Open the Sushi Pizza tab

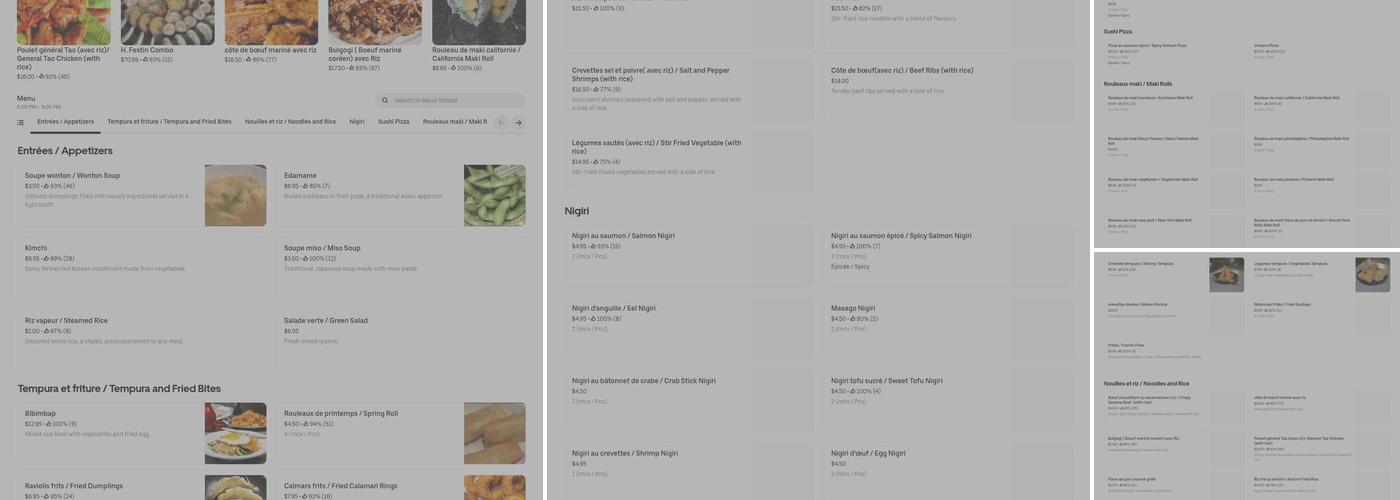pos(394,122)
